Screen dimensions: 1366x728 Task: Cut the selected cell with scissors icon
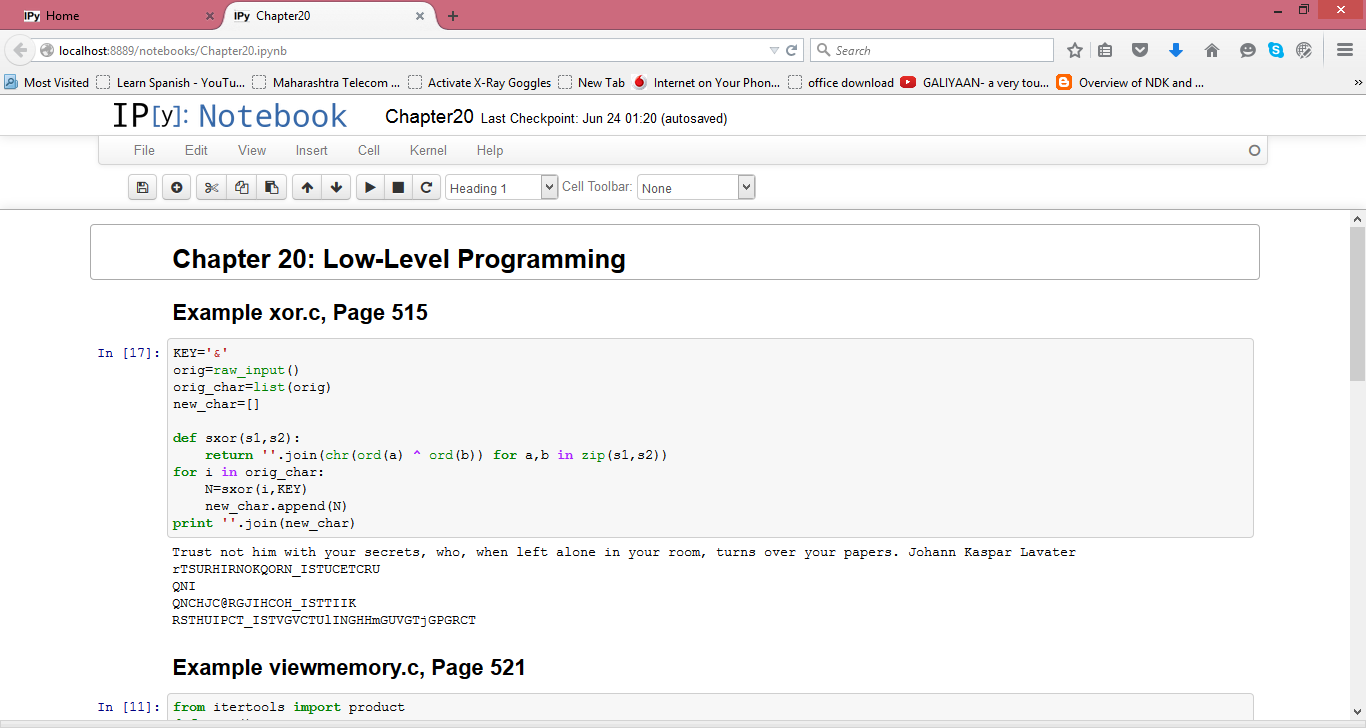(211, 187)
